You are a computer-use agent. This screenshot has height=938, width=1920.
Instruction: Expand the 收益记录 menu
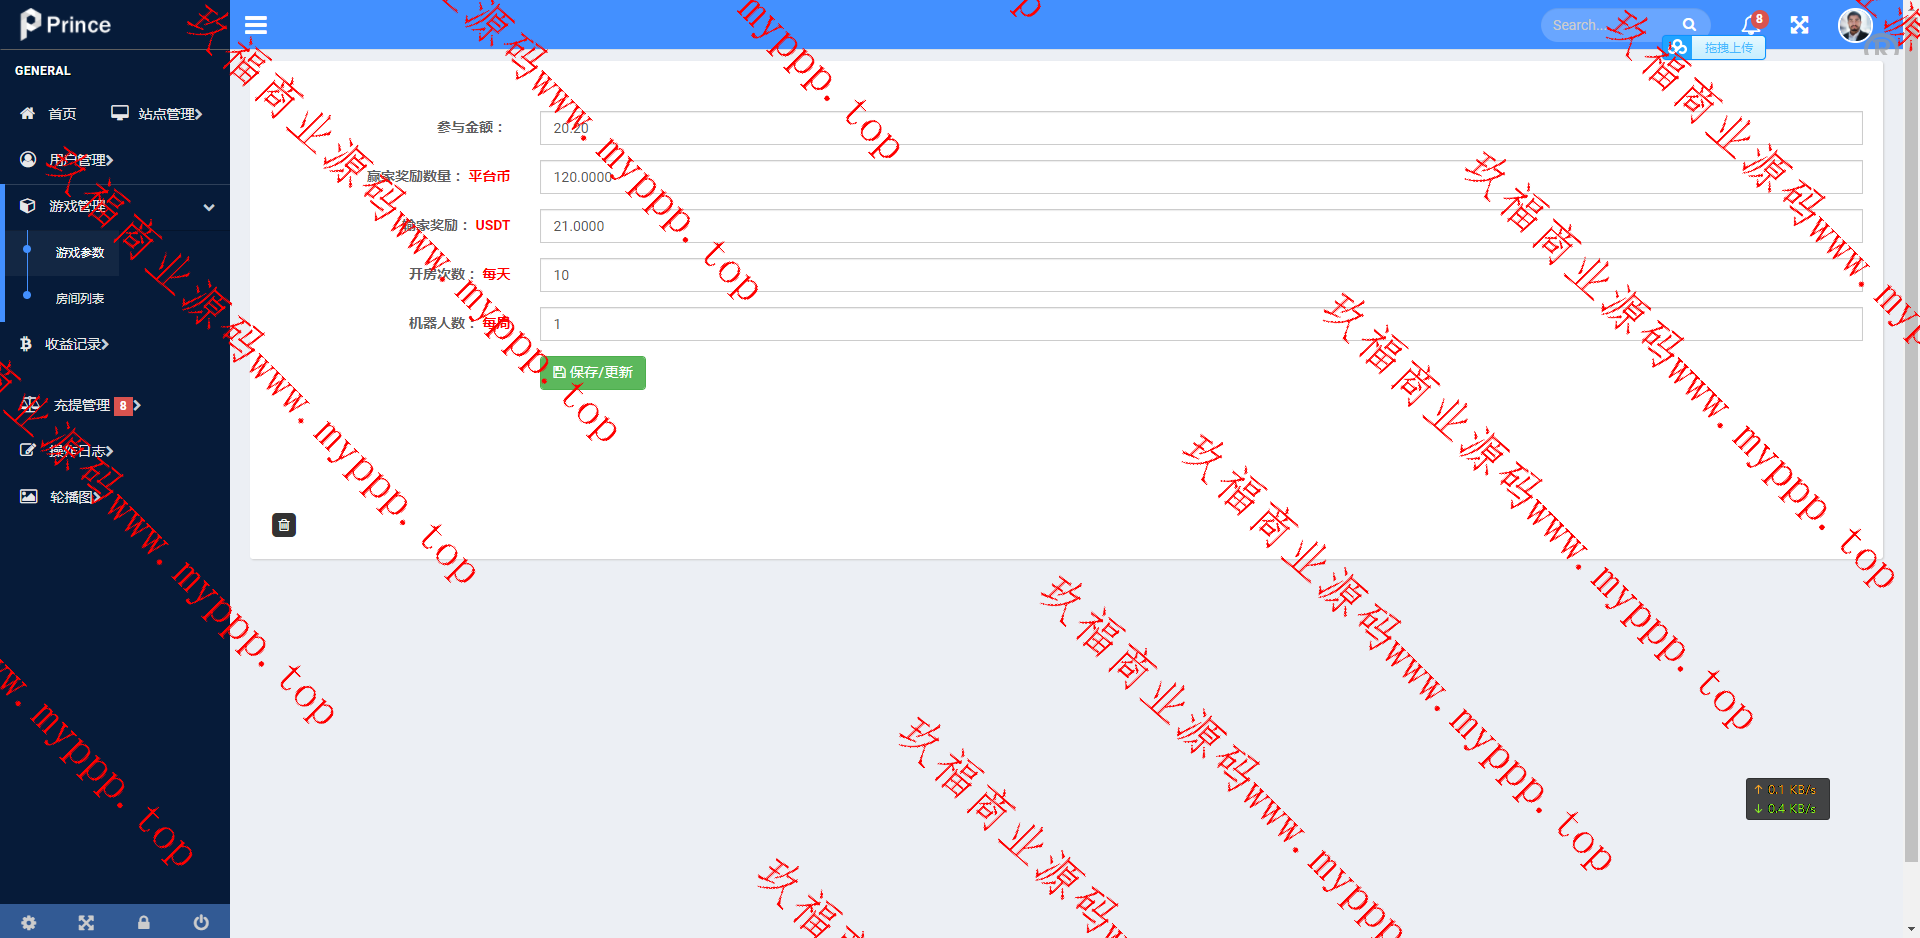pyautogui.click(x=75, y=344)
